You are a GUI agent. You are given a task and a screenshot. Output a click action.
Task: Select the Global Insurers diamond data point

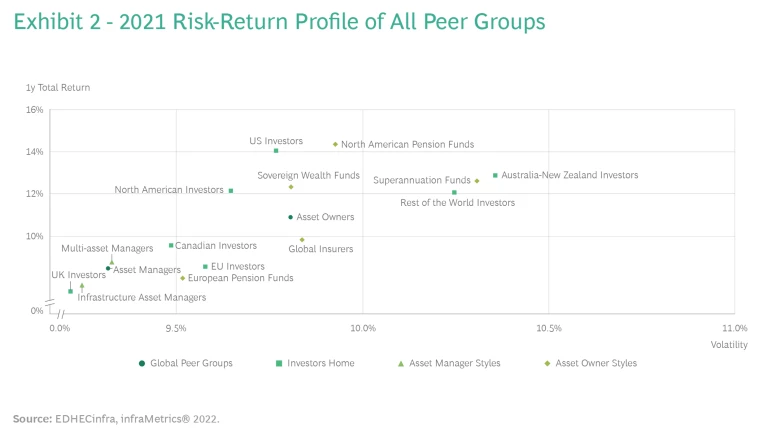coord(302,239)
